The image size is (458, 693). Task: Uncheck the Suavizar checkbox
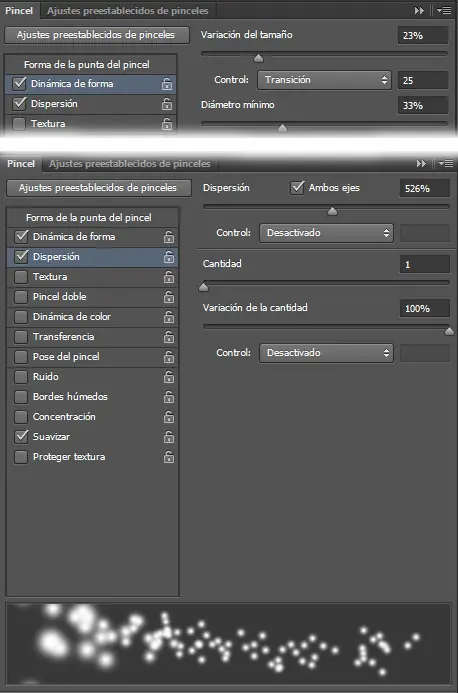tap(21, 437)
